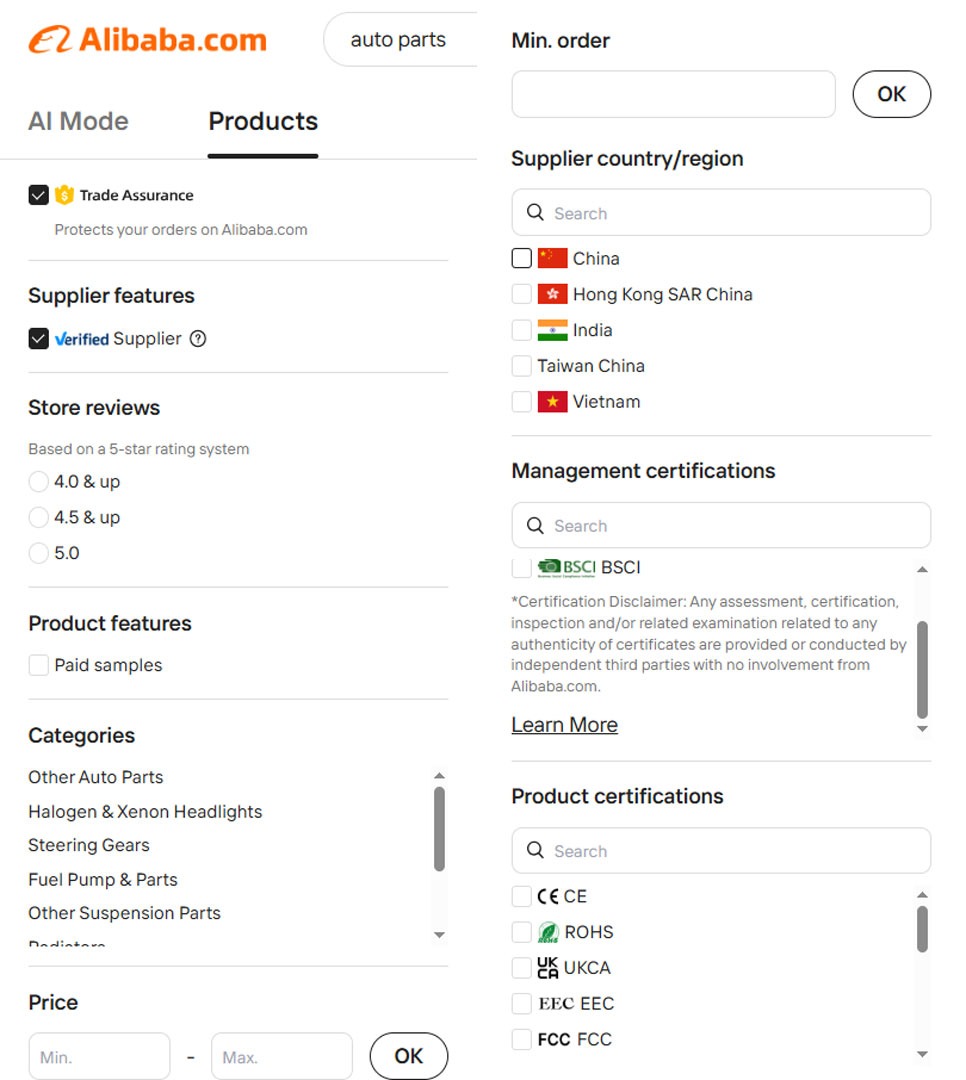Viewport: 966px width, 1080px height.
Task: Click the Hong Kong SAR China flag icon
Action: 553,294
